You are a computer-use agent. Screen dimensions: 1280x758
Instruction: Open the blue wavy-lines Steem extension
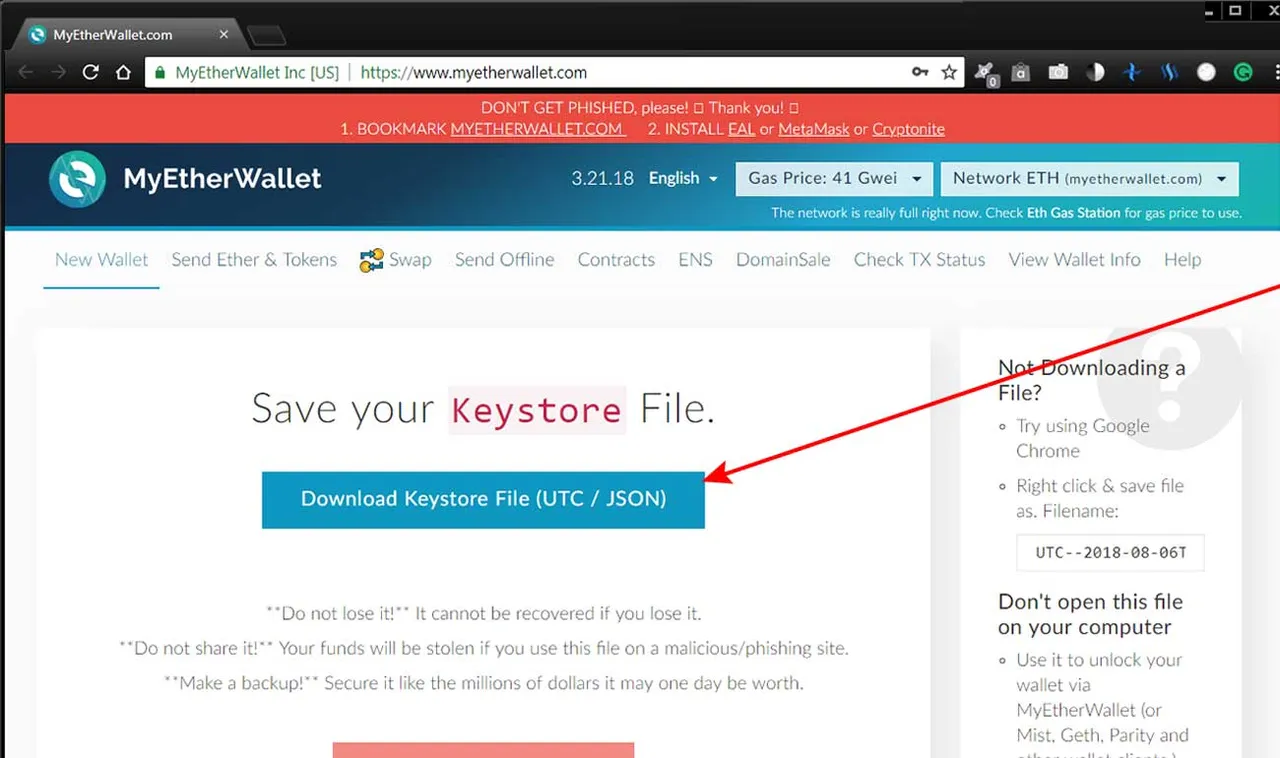click(x=1169, y=72)
